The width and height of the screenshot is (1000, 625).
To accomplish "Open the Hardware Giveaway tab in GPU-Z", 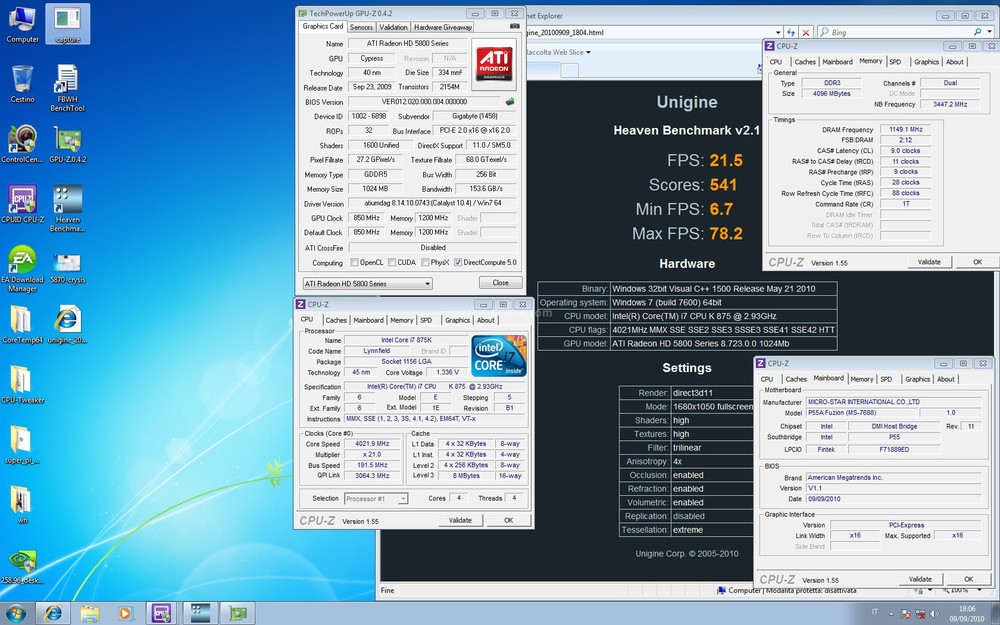I will 443,27.
